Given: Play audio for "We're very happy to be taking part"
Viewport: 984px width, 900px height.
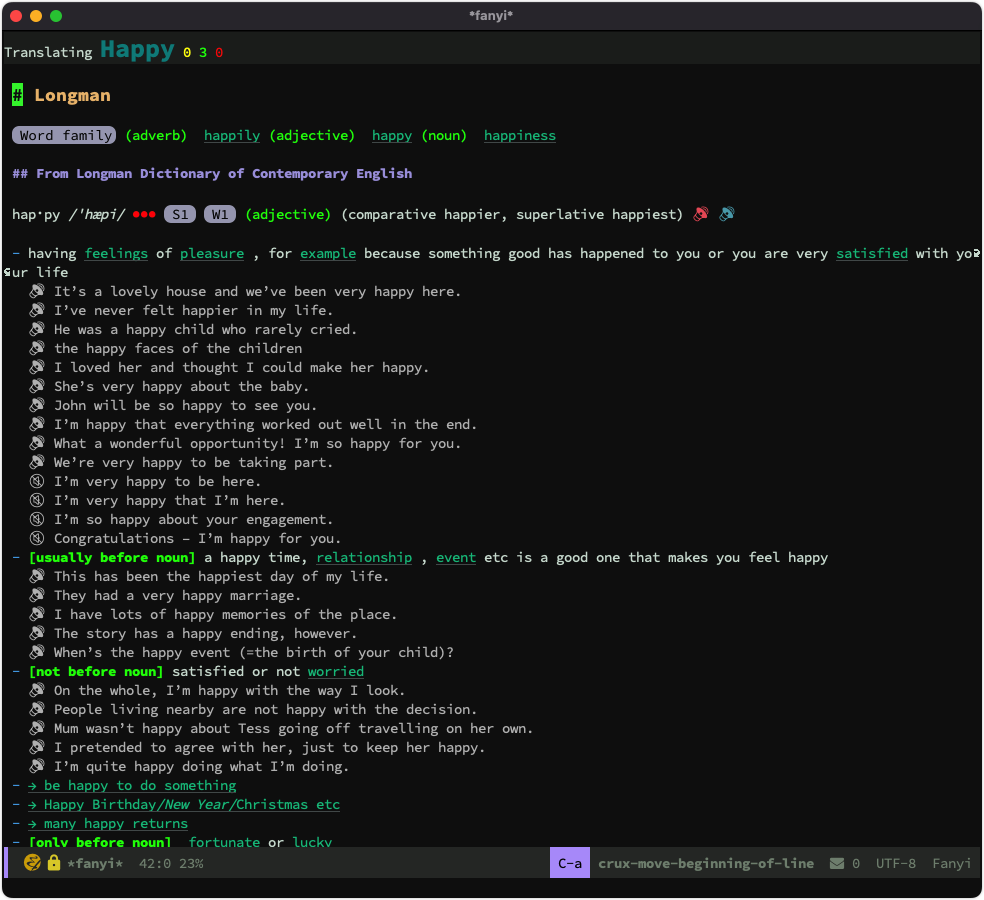Looking at the screenshot, I should [37, 462].
